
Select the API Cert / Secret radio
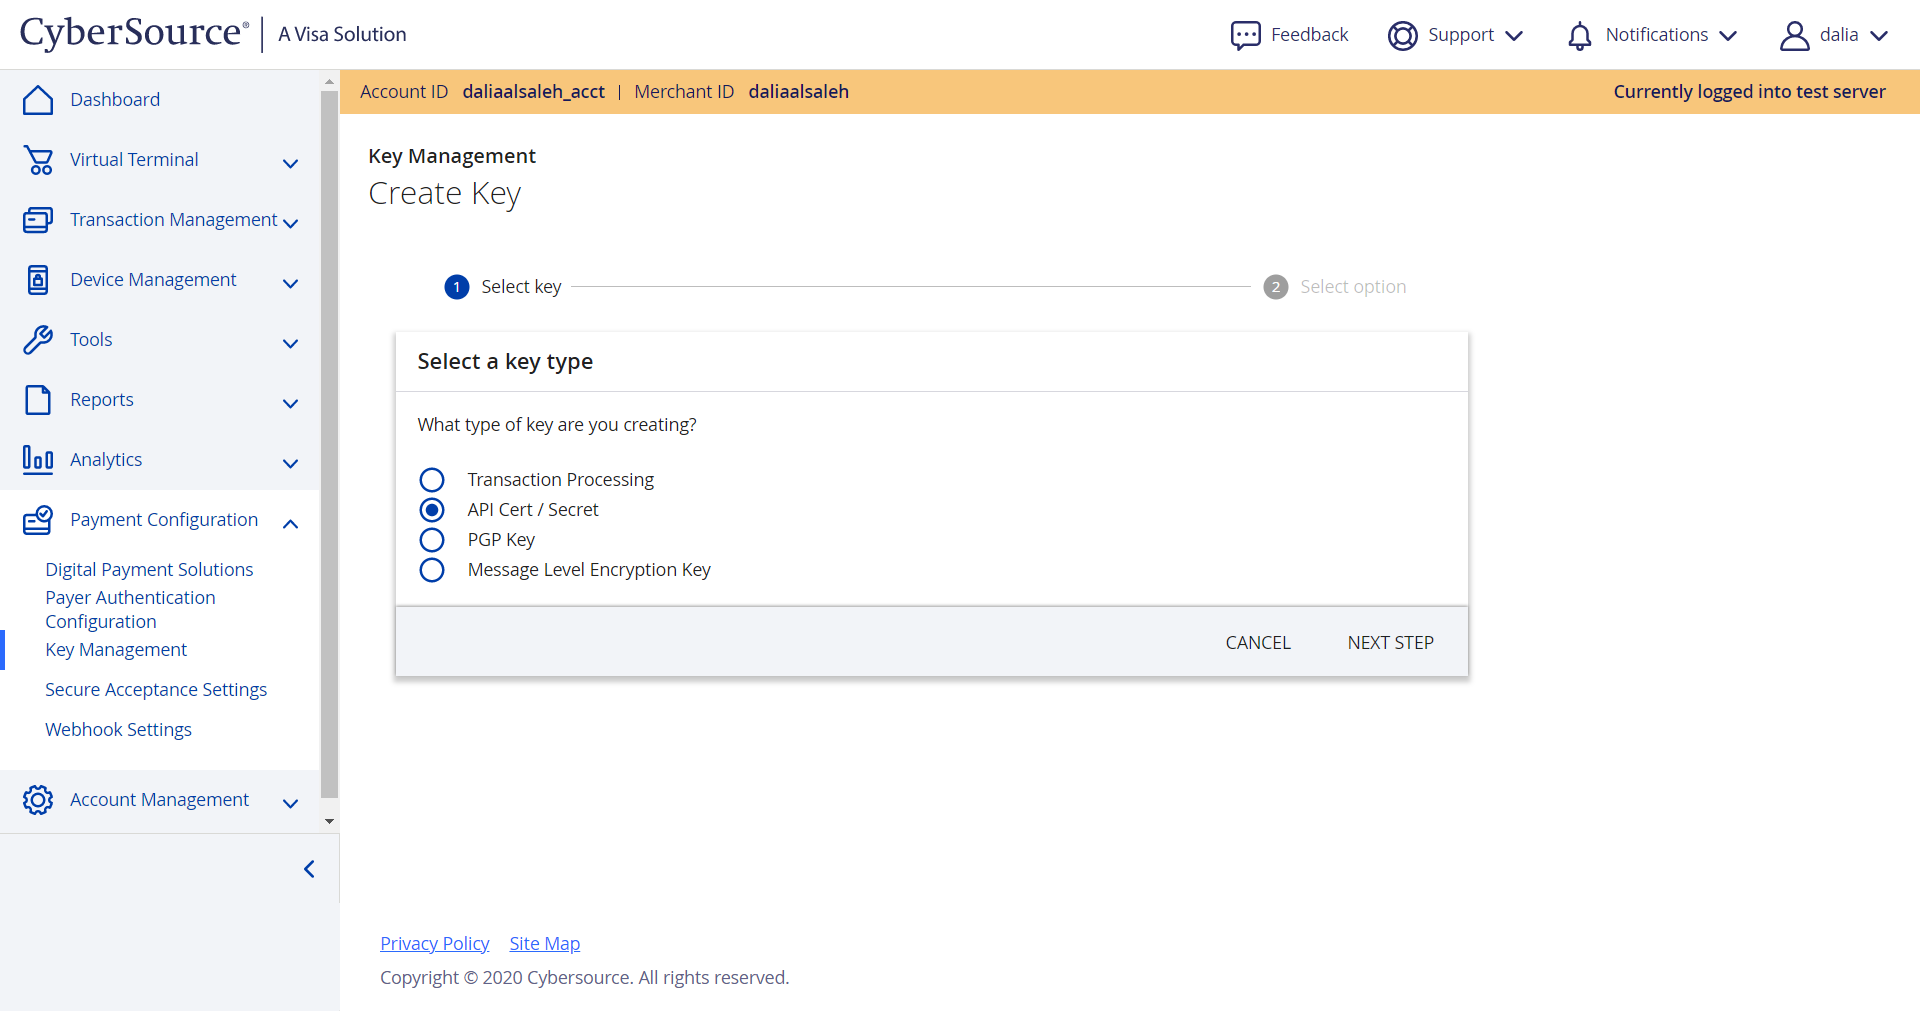432,510
